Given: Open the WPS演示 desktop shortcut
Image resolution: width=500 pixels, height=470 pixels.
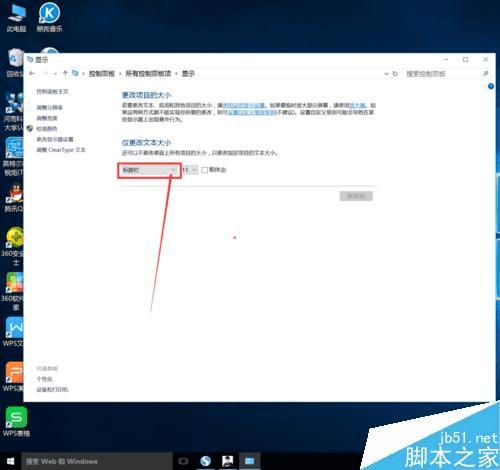Looking at the screenshot, I should (13, 377).
